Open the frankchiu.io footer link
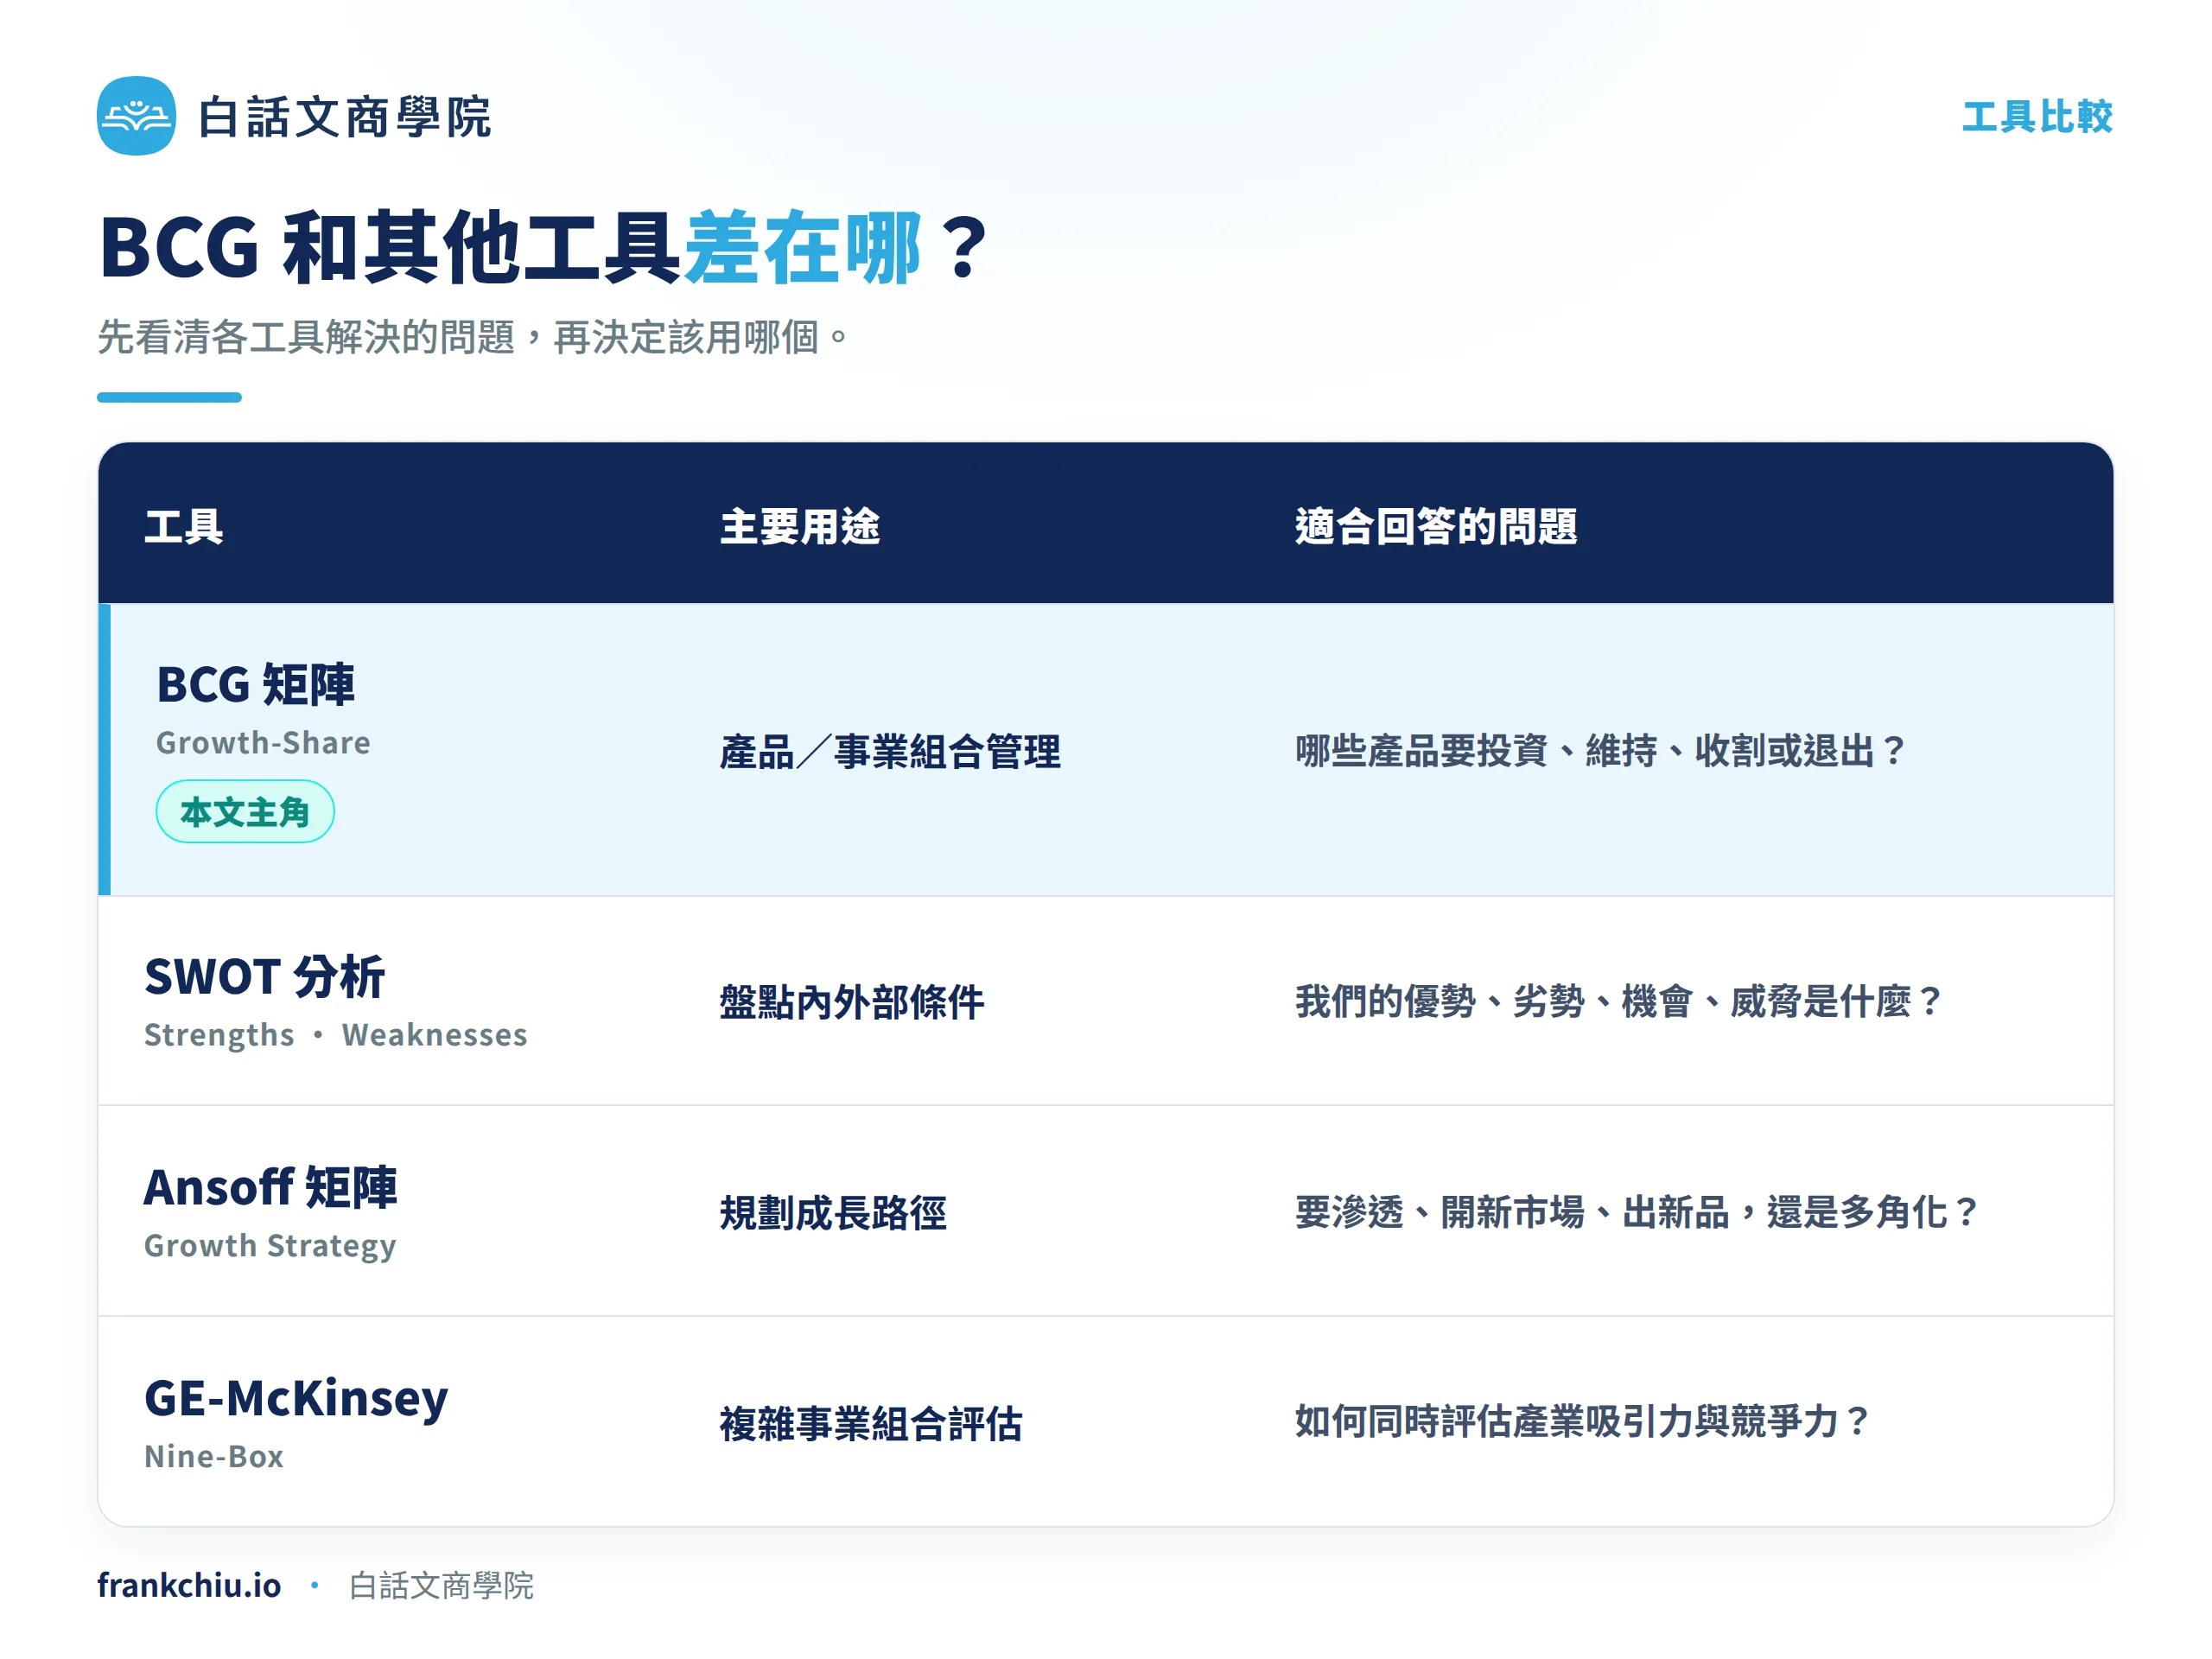Viewport: 2212px width, 1659px height. click(x=189, y=1585)
